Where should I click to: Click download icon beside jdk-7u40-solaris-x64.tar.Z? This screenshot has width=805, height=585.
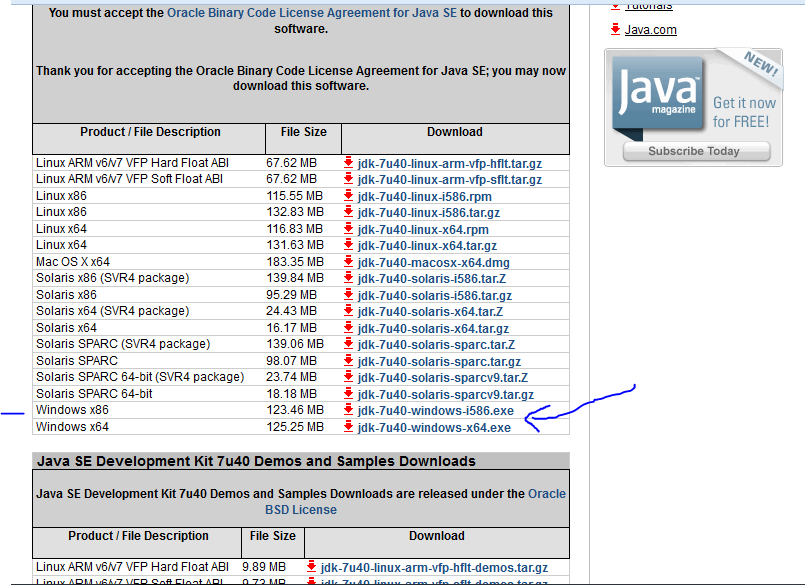click(x=348, y=311)
